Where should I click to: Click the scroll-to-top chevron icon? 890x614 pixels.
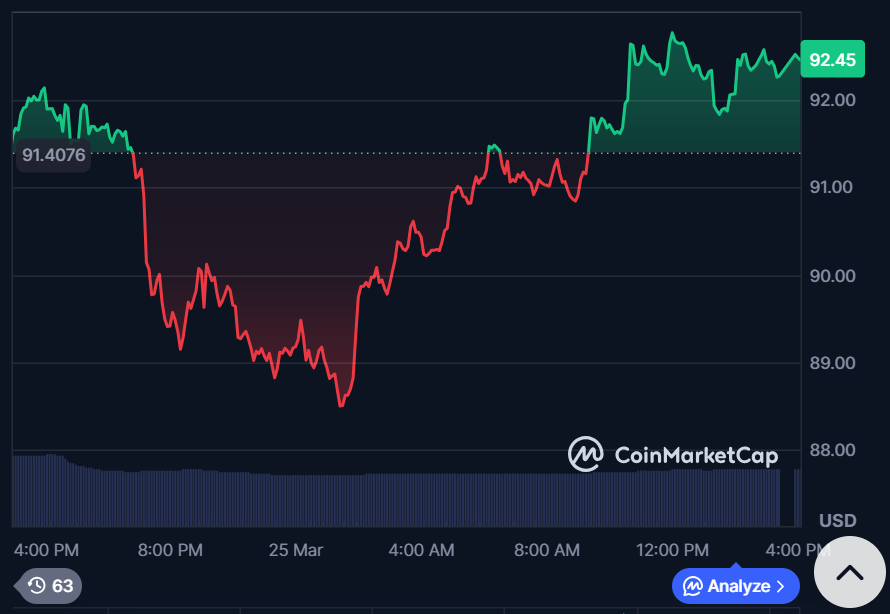[849, 573]
